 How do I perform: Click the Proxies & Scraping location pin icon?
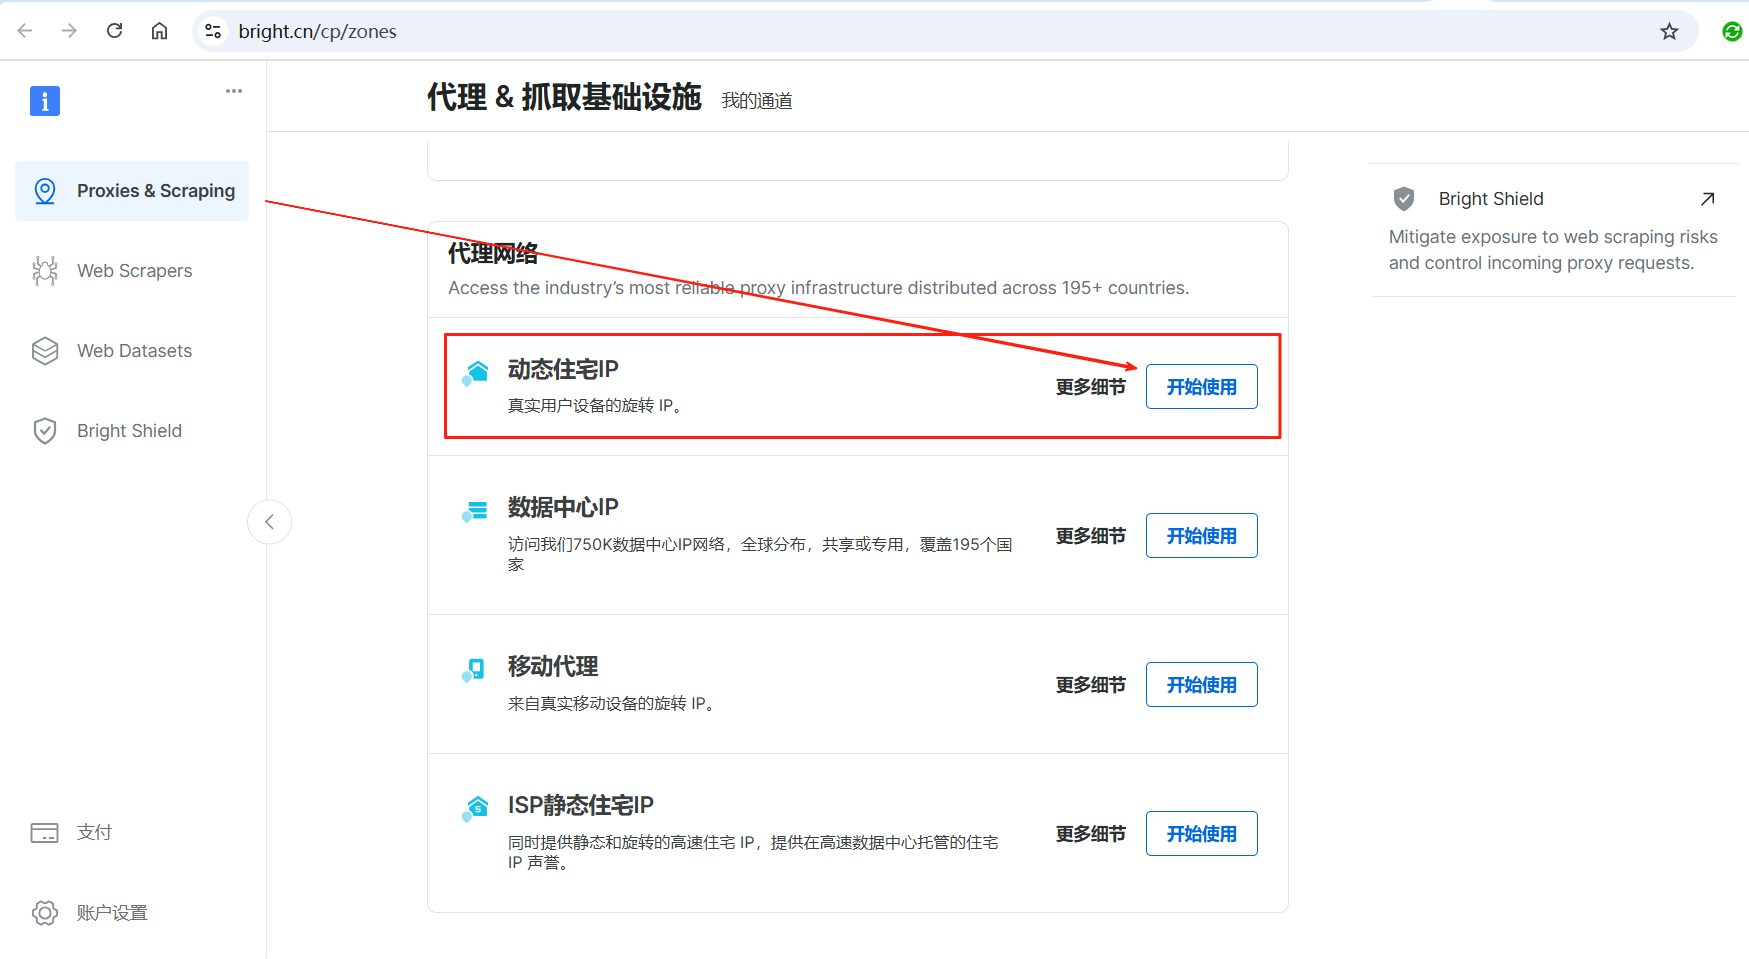pyautogui.click(x=45, y=191)
